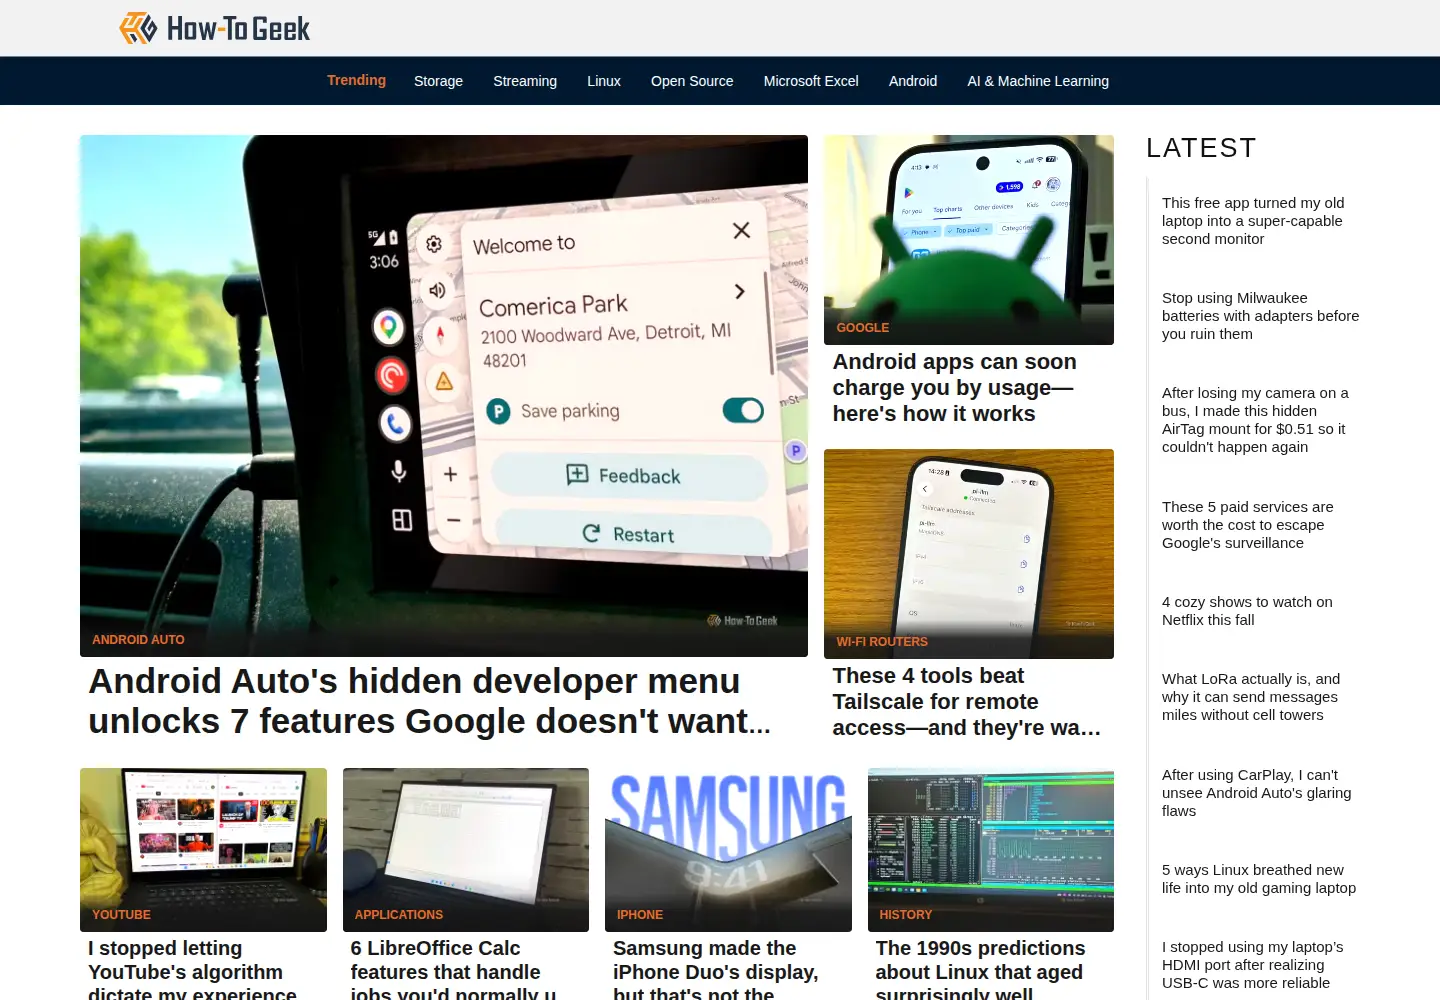Open AI & Machine Learning section
Viewport: 1440px width, 1000px height.
pos(1038,81)
